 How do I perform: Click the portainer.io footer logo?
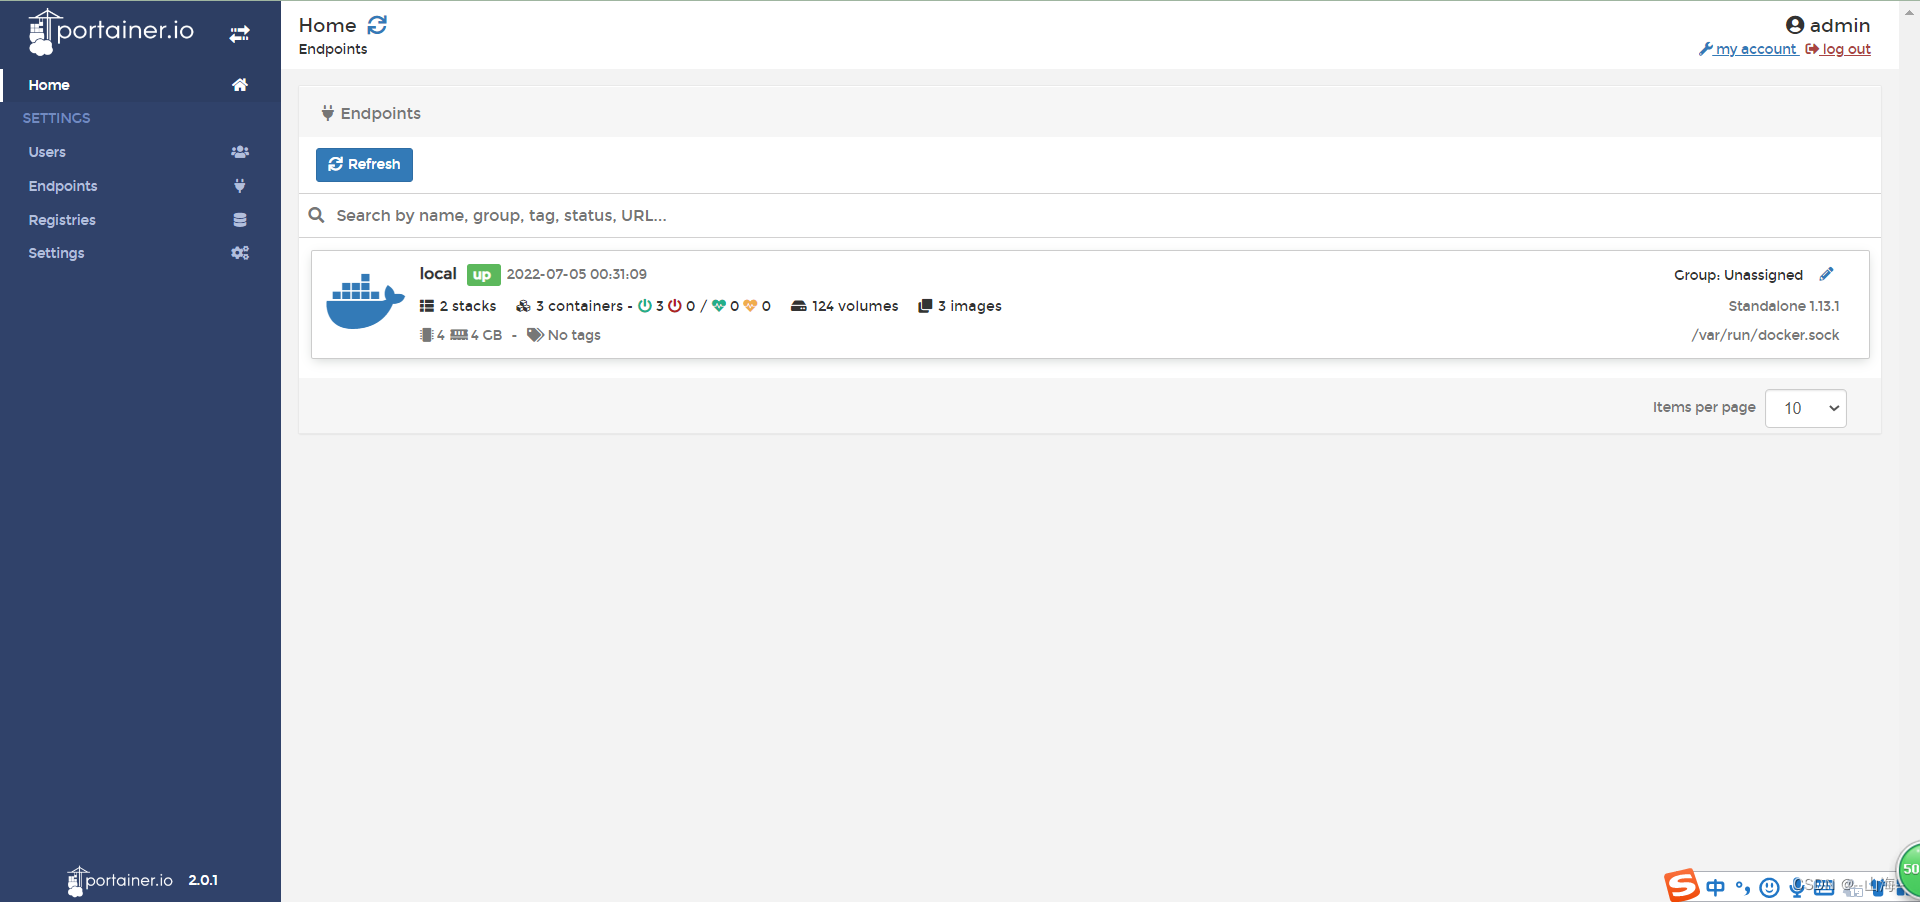120,880
